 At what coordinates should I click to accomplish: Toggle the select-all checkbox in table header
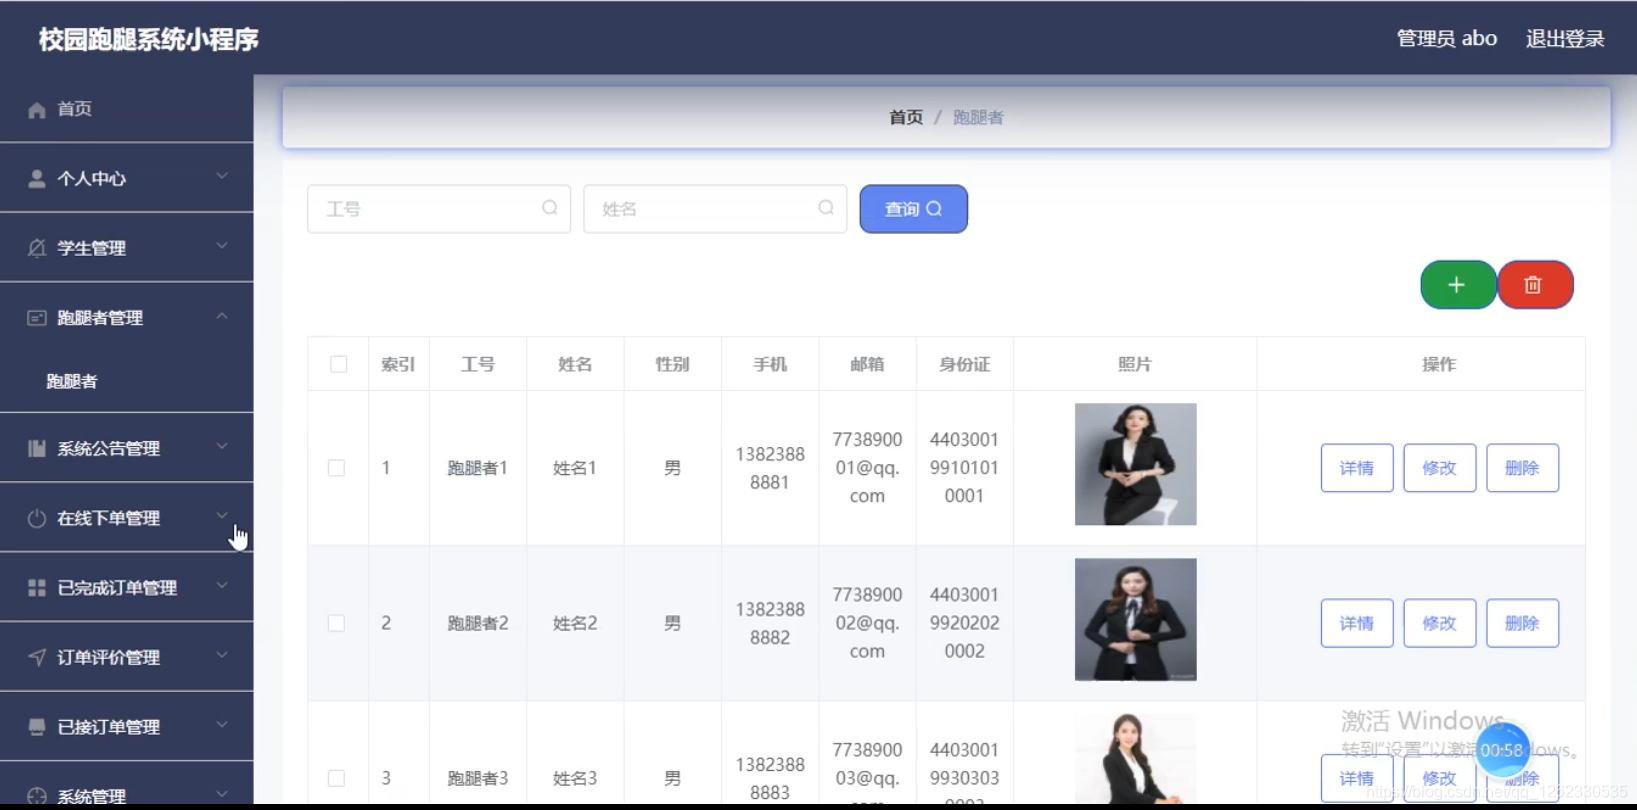pyautogui.click(x=339, y=364)
